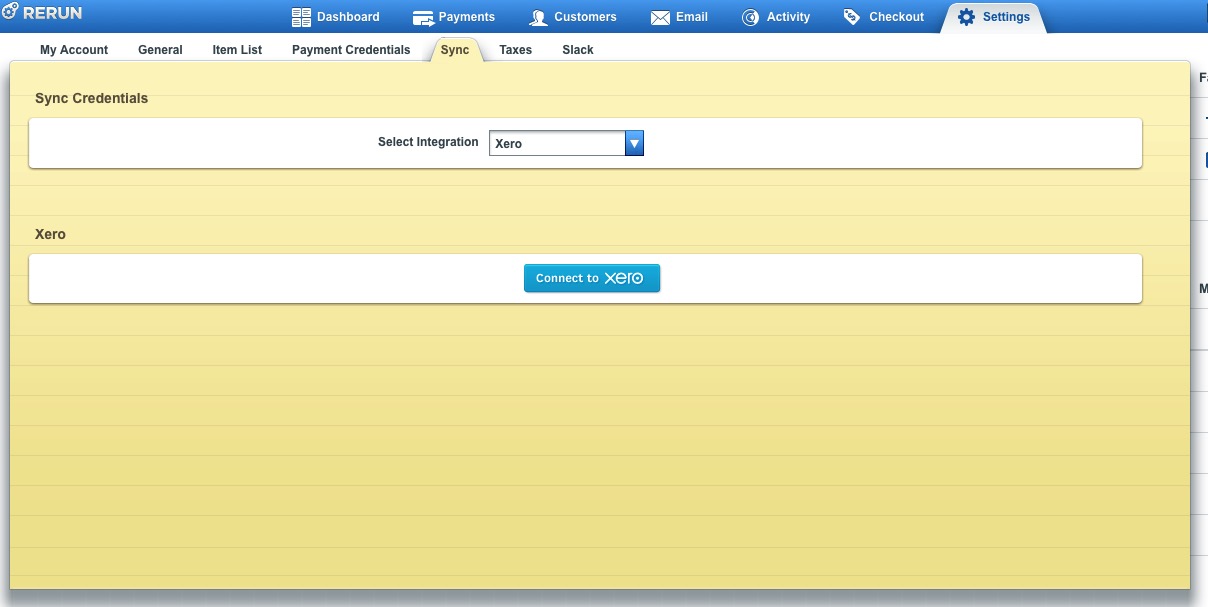This screenshot has height=607, width=1208.
Task: Click the Settings gear icon
Action: click(x=966, y=17)
